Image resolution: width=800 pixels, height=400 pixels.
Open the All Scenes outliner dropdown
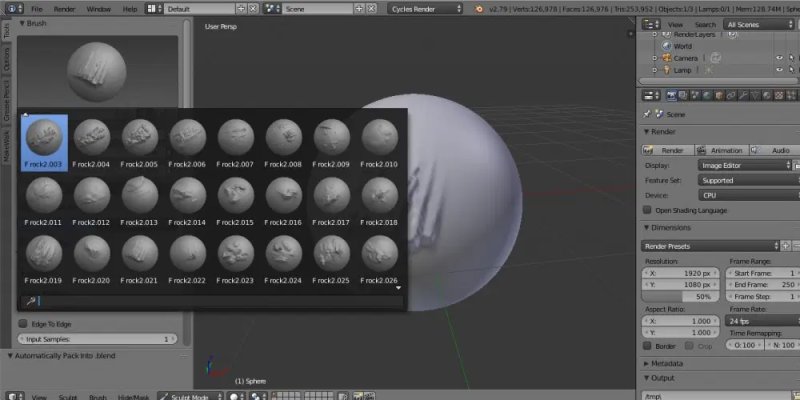click(759, 24)
